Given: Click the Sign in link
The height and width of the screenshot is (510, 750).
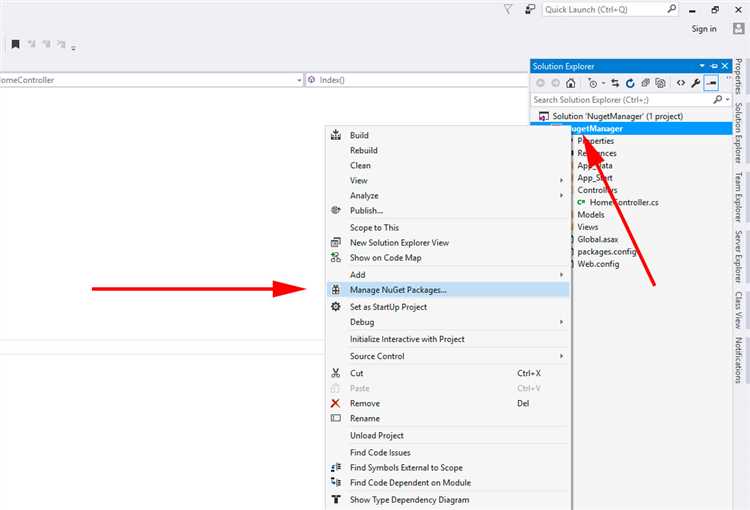Looking at the screenshot, I should [x=704, y=29].
